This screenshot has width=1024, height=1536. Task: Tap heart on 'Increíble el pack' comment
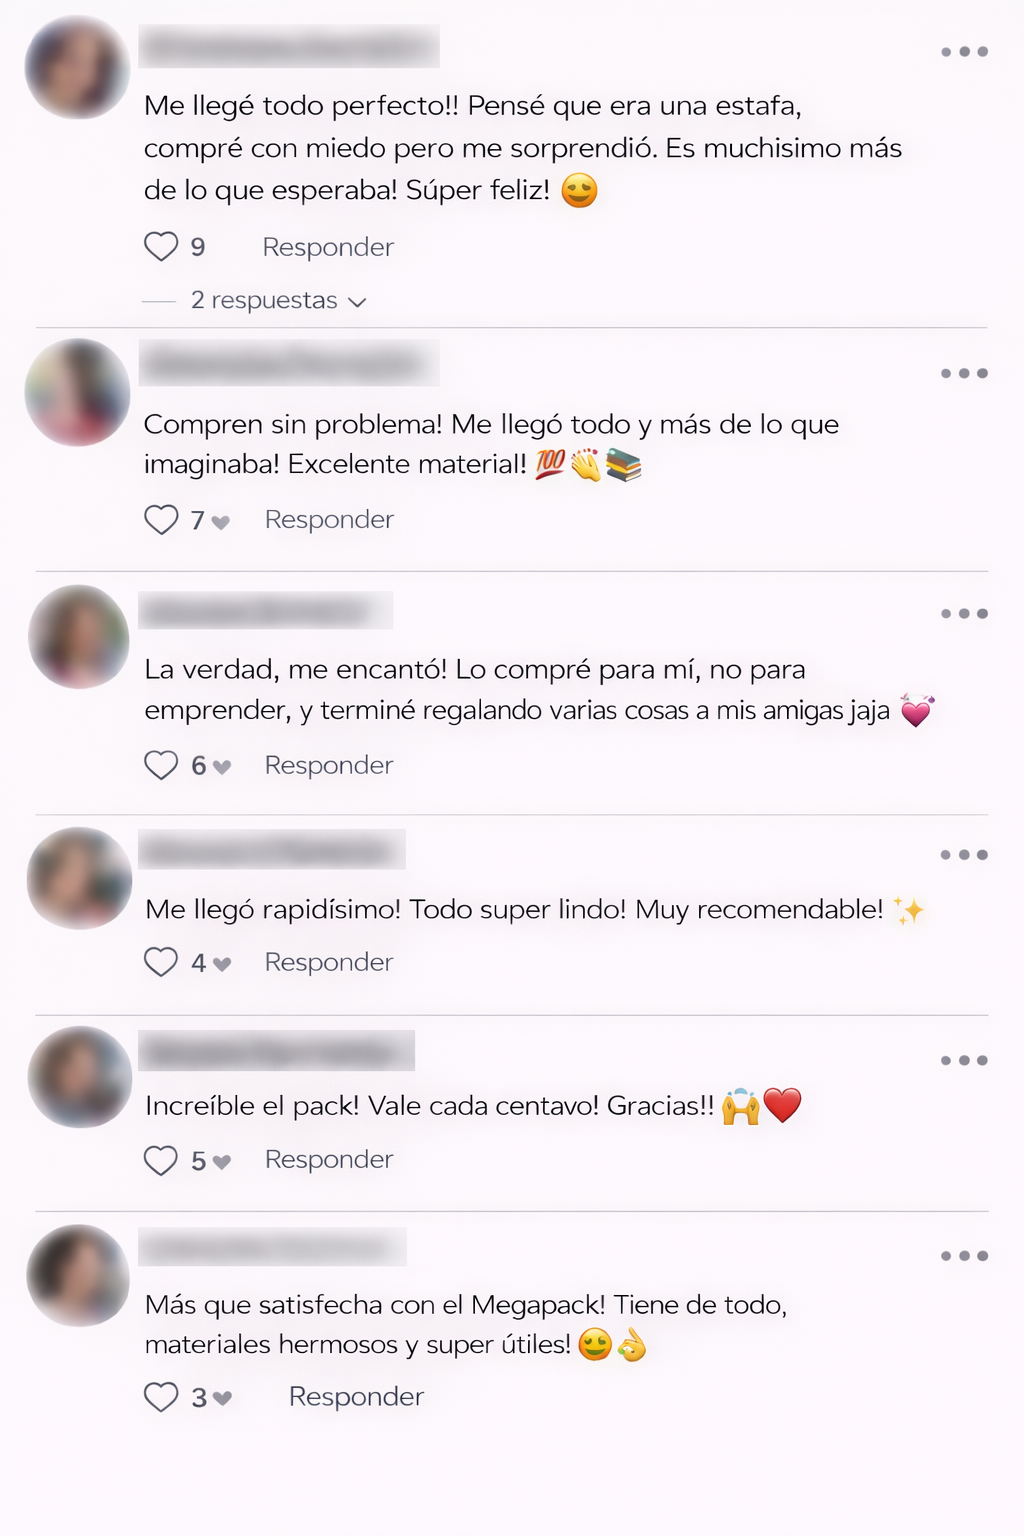(x=161, y=1160)
